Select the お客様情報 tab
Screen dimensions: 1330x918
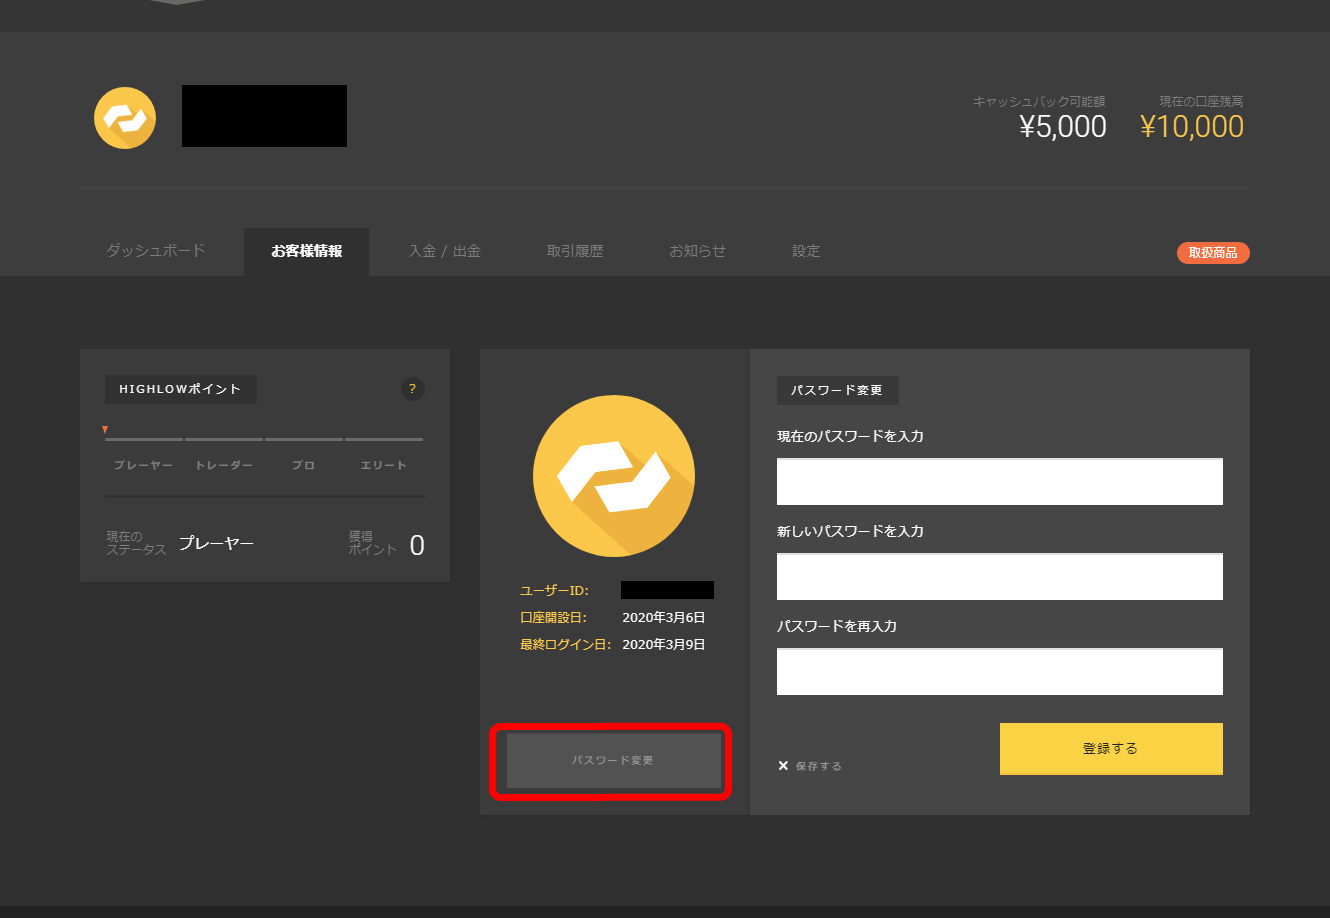point(306,251)
